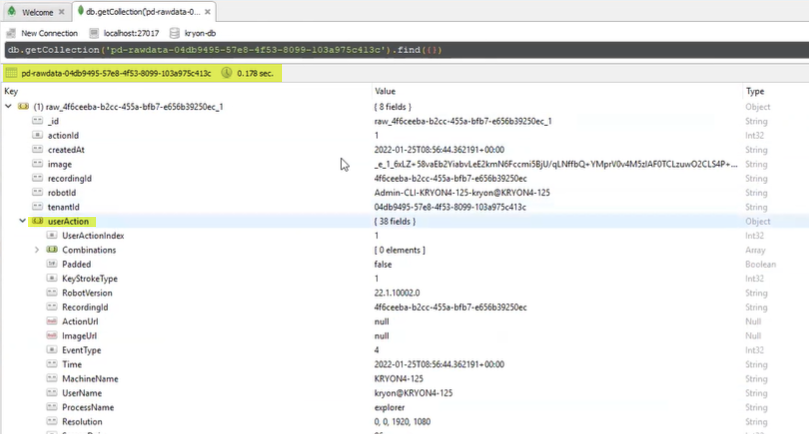Click the clock icon beside 0.178 sec.
This screenshot has width=809, height=434.
coord(227,73)
